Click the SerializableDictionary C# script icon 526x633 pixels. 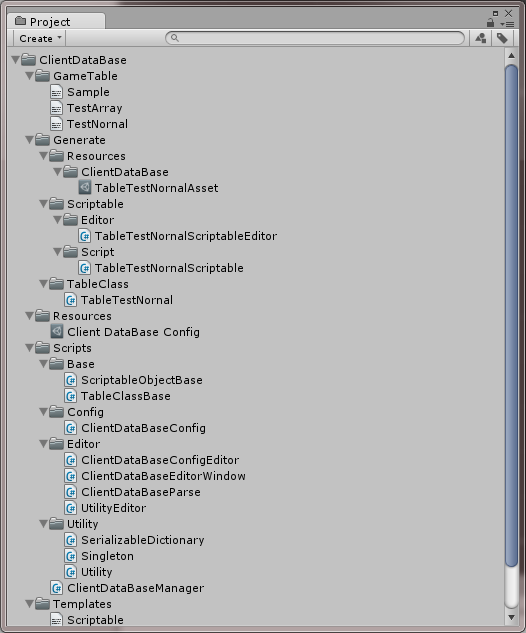point(71,540)
